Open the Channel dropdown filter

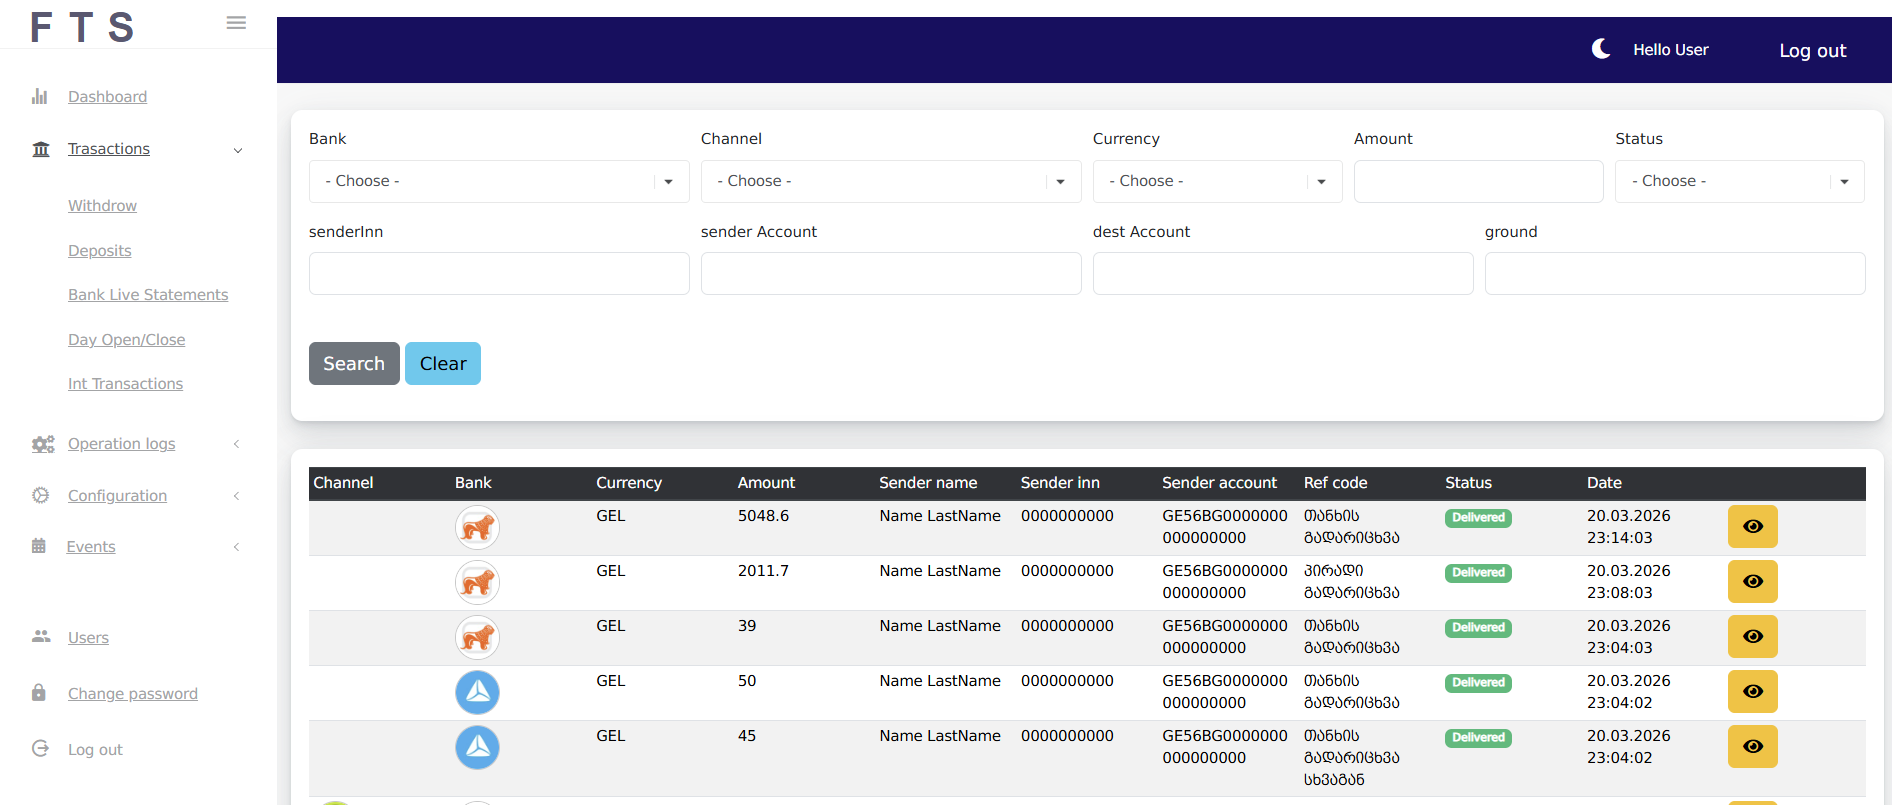click(890, 181)
